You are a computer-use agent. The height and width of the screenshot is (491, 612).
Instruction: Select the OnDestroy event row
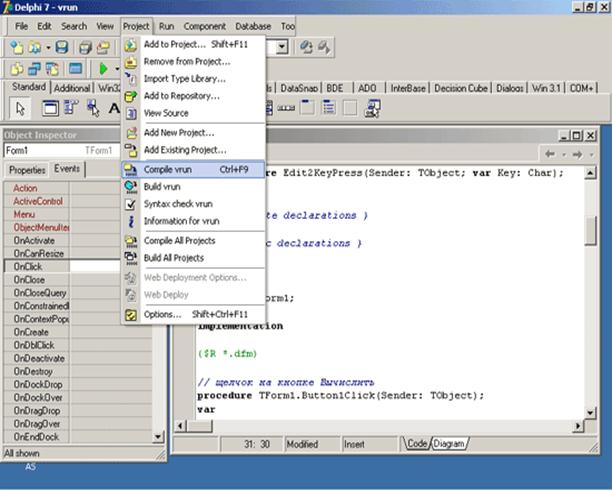(77, 372)
